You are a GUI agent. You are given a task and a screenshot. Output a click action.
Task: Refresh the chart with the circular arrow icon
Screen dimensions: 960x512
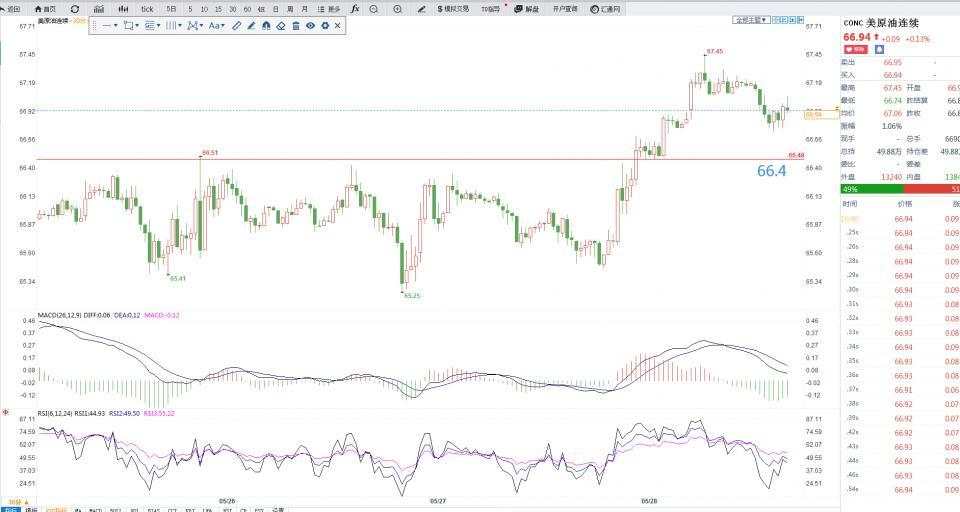pos(75,9)
